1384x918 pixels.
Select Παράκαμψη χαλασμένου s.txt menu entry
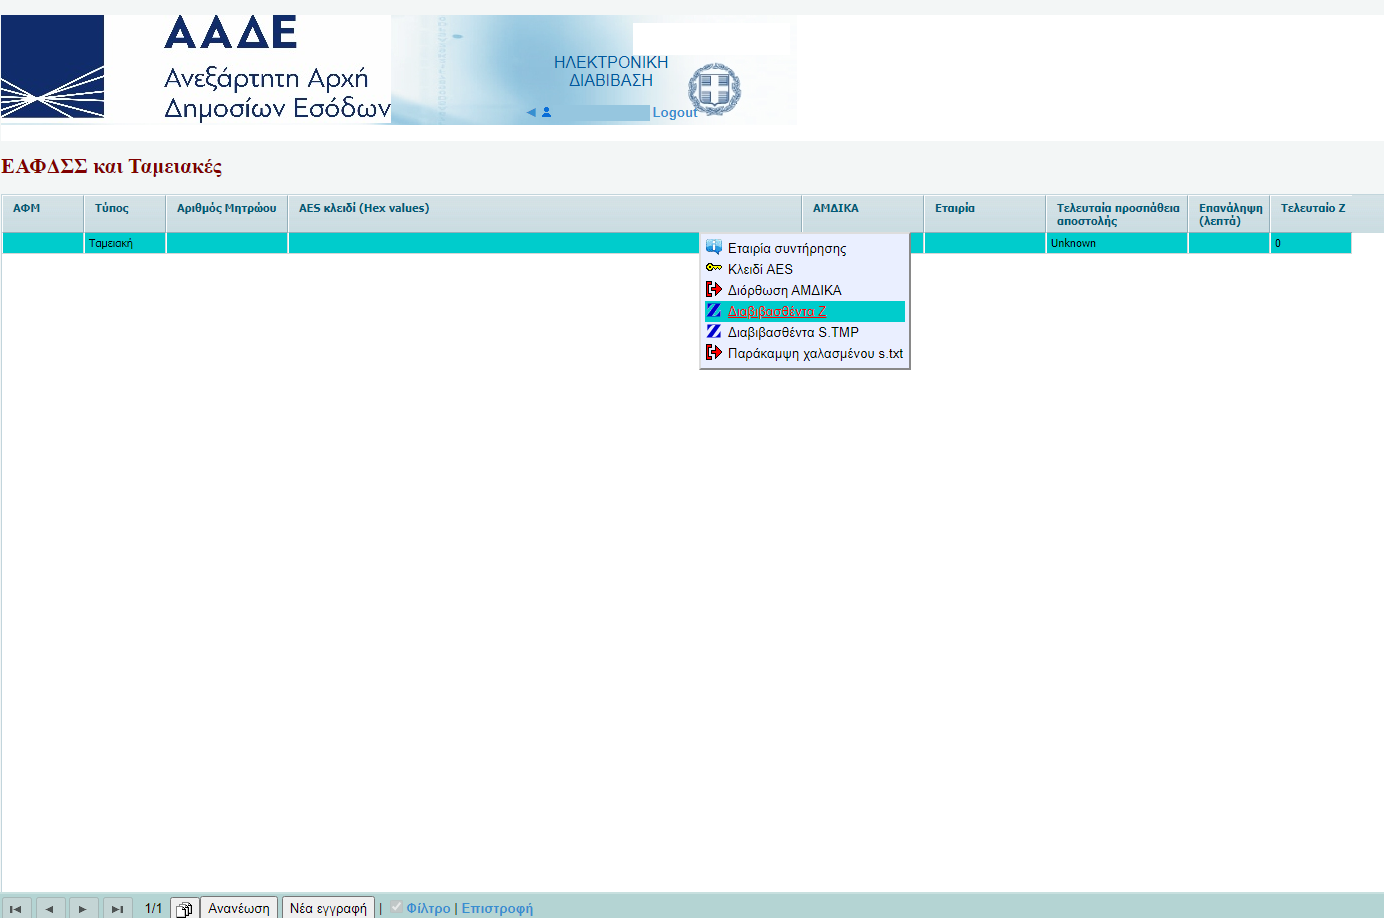814,353
